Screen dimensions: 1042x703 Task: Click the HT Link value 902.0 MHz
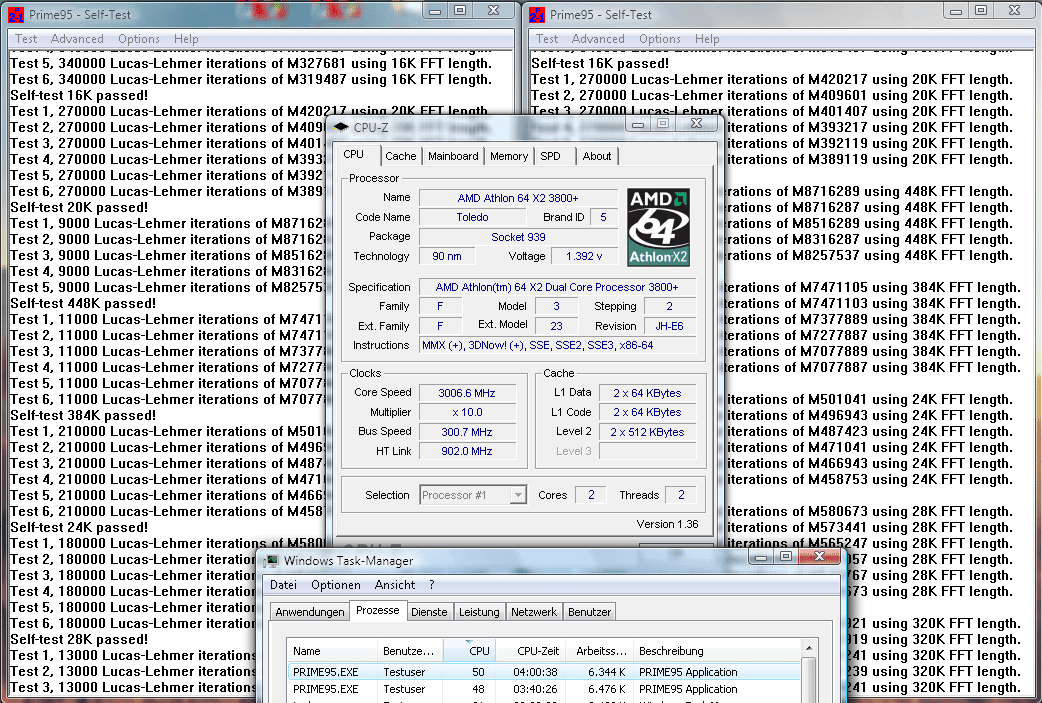pos(467,451)
